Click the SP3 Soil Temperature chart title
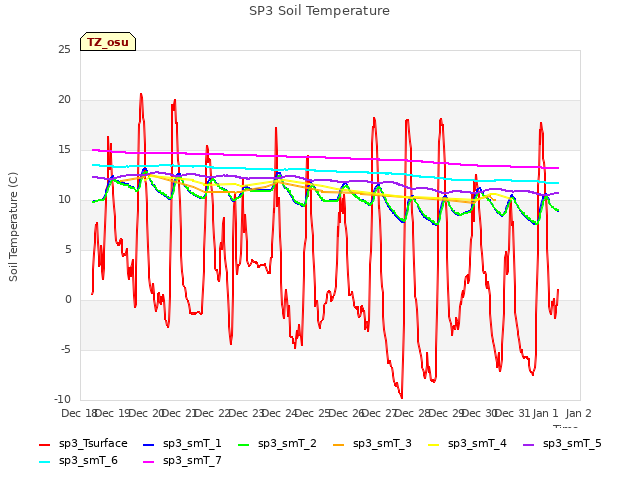 [x=319, y=11]
